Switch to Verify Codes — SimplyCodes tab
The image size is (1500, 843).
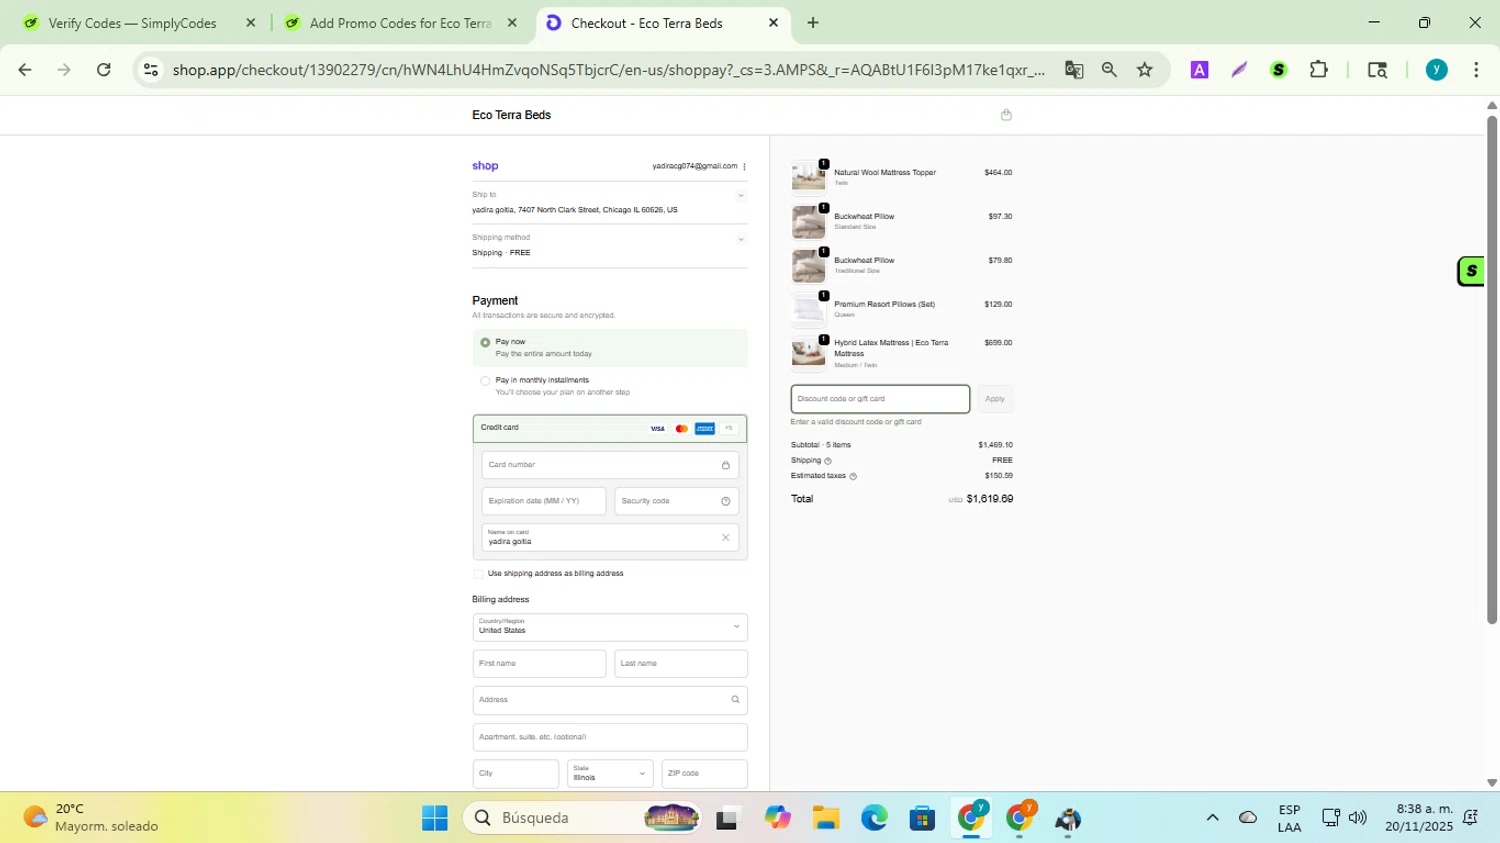click(x=131, y=23)
